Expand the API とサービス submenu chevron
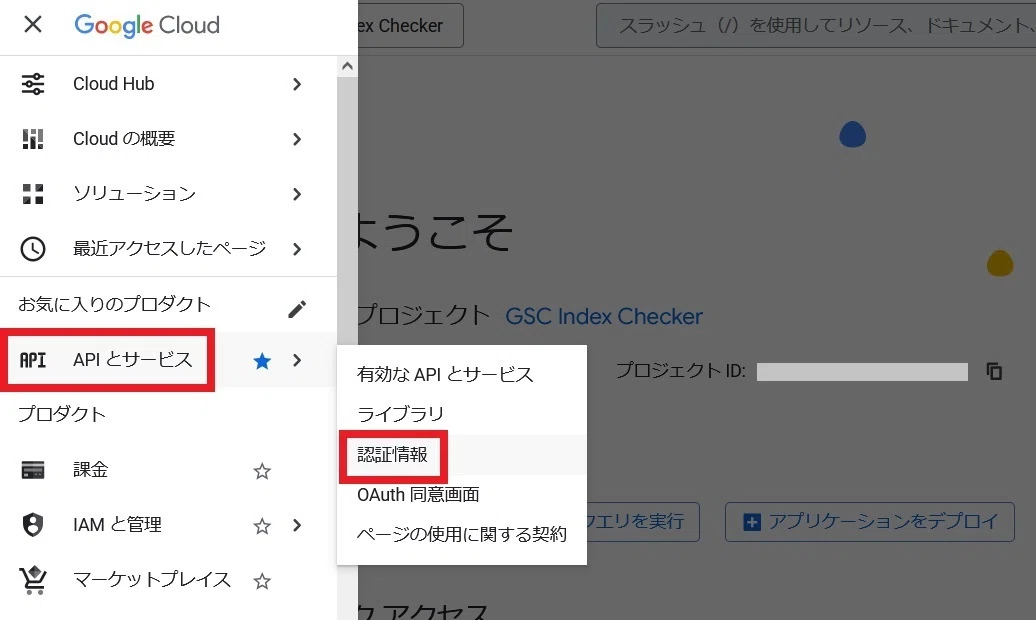Screen dimensions: 1036x620 297,360
